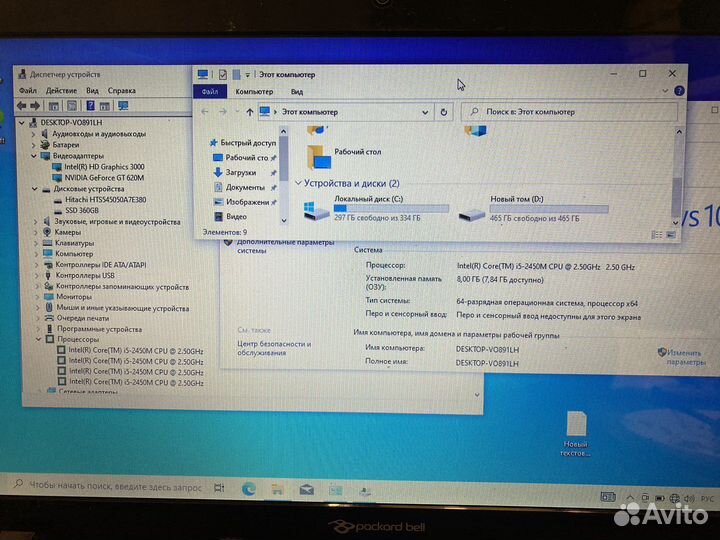Expand the Аудиовходы и аудиовыходы node
Screen dimensions: 720x540
tap(34, 134)
